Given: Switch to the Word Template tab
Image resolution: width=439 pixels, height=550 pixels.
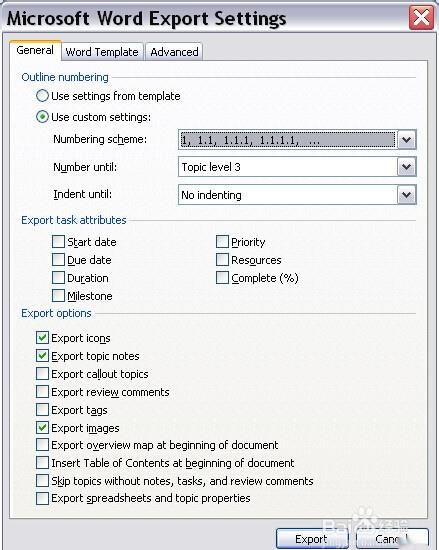Looking at the screenshot, I should pyautogui.click(x=102, y=52).
